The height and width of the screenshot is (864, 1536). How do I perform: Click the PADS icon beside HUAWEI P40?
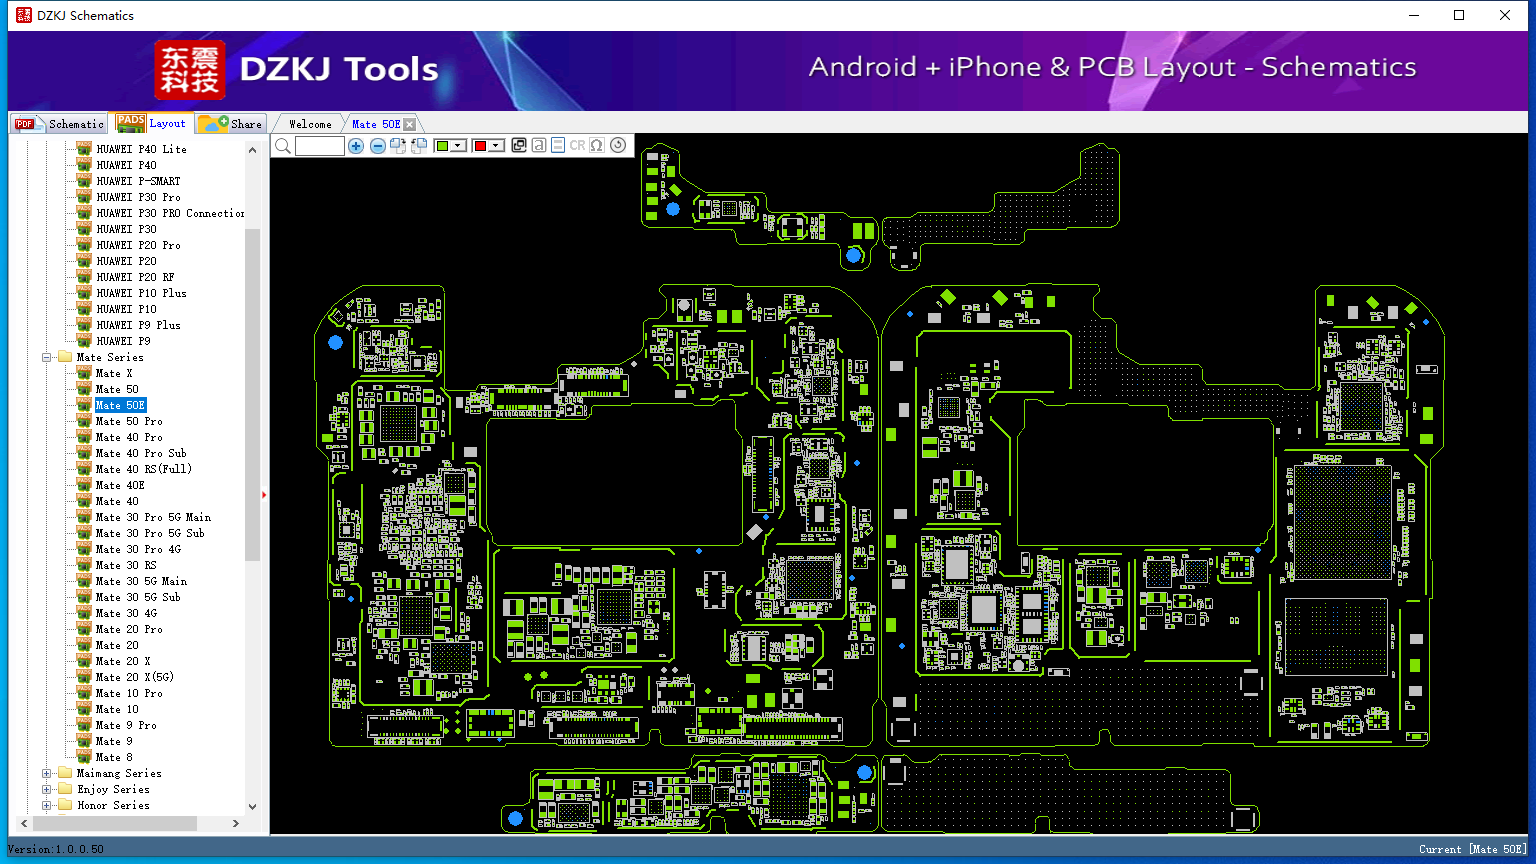84,165
